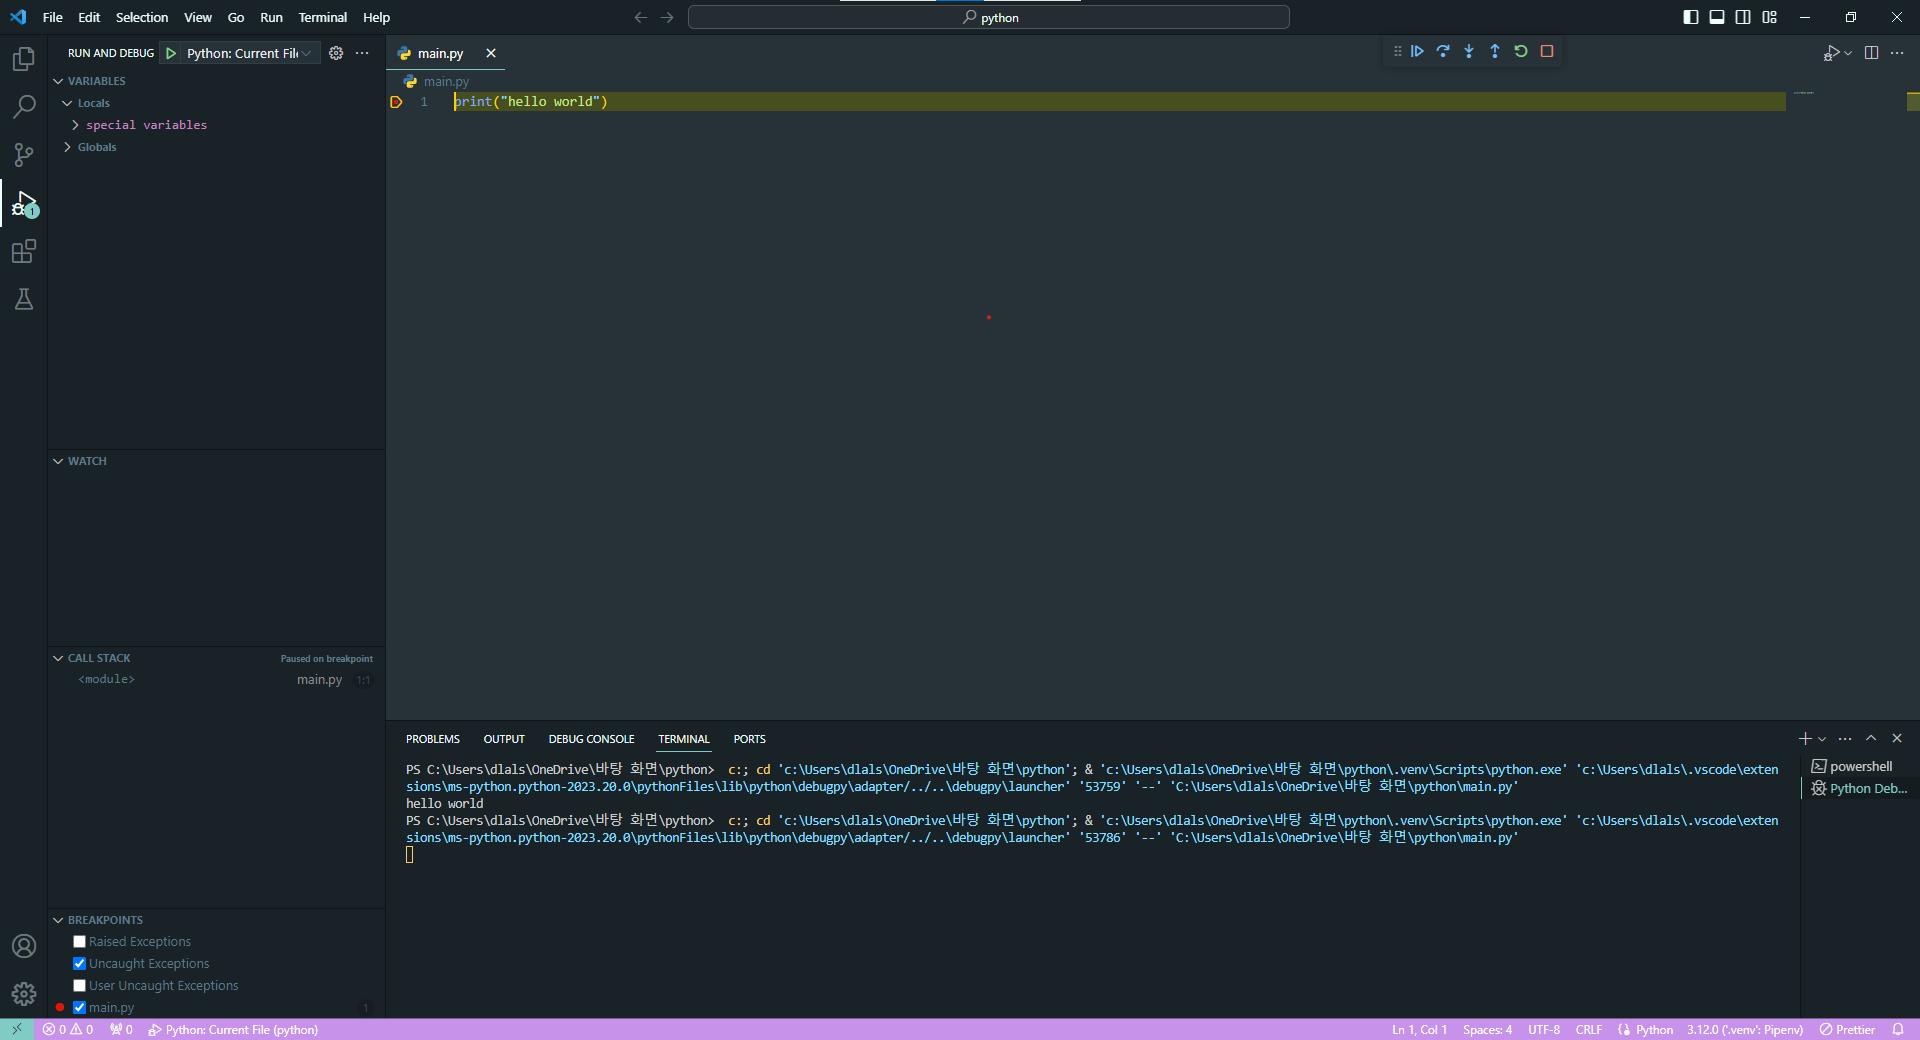The image size is (1920, 1040).
Task: Open notifications bell in status bar
Action: click(x=1898, y=1029)
